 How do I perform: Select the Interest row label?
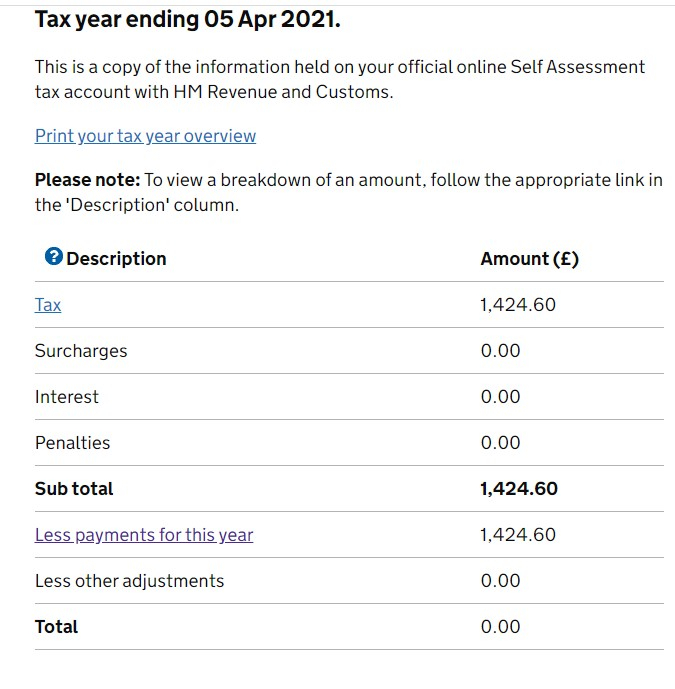[x=67, y=397]
